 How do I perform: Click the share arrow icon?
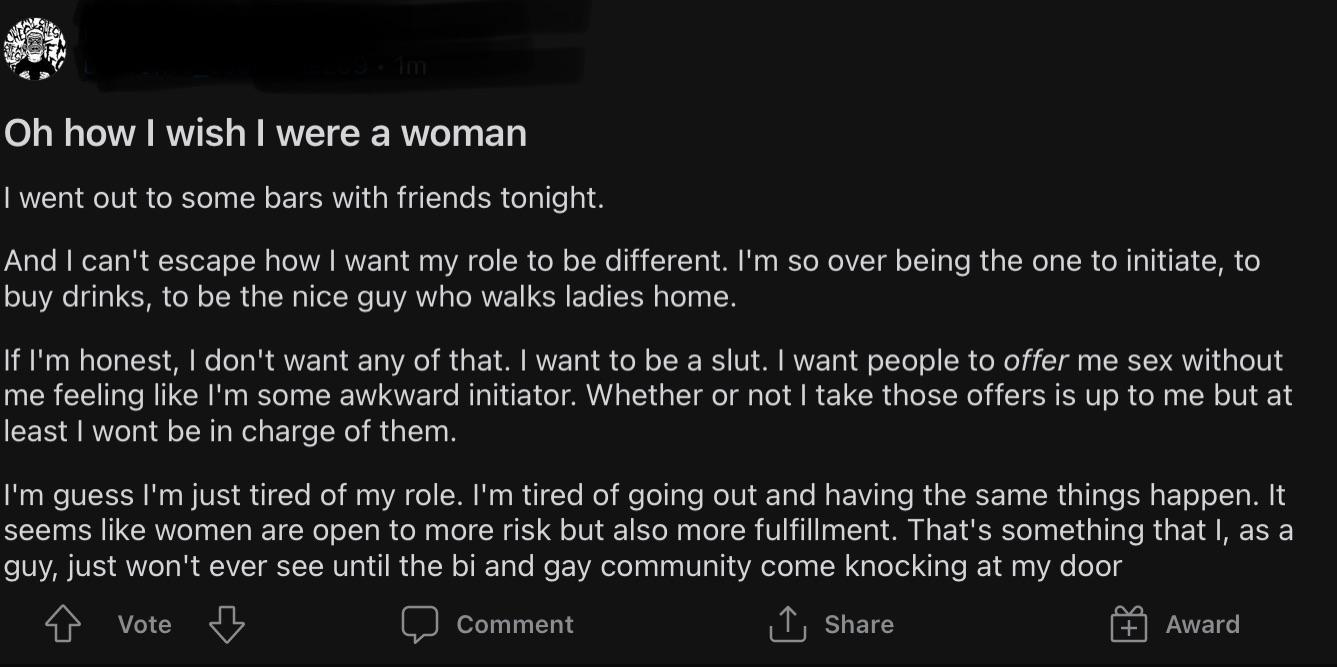tap(787, 625)
